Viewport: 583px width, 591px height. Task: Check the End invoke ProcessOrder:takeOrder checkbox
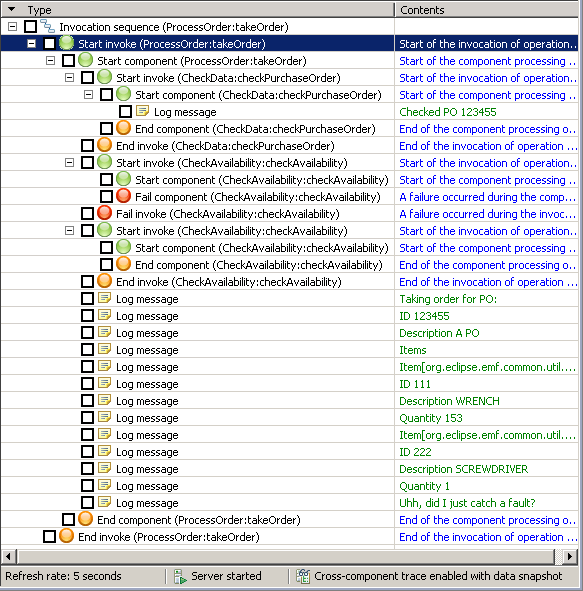point(49,537)
